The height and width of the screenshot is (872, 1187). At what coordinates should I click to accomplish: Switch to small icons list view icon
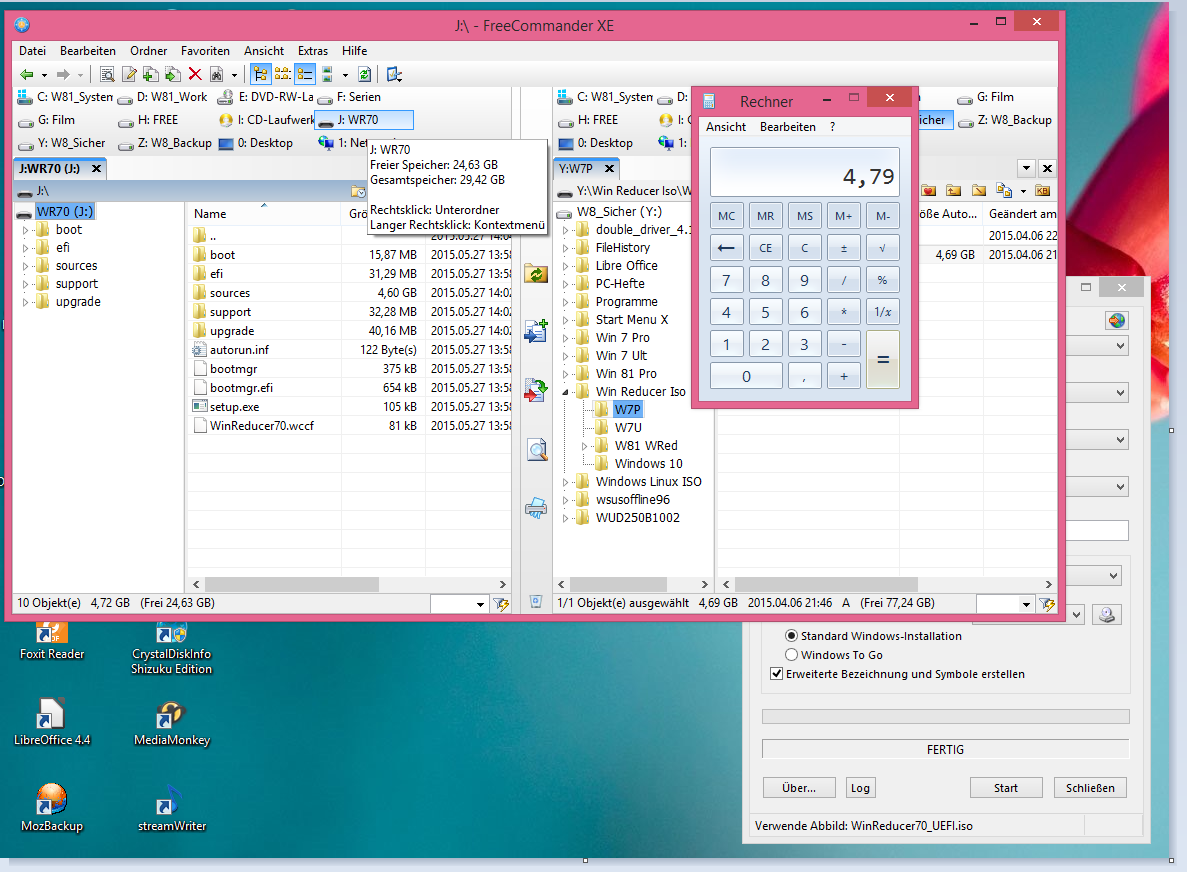click(282, 74)
